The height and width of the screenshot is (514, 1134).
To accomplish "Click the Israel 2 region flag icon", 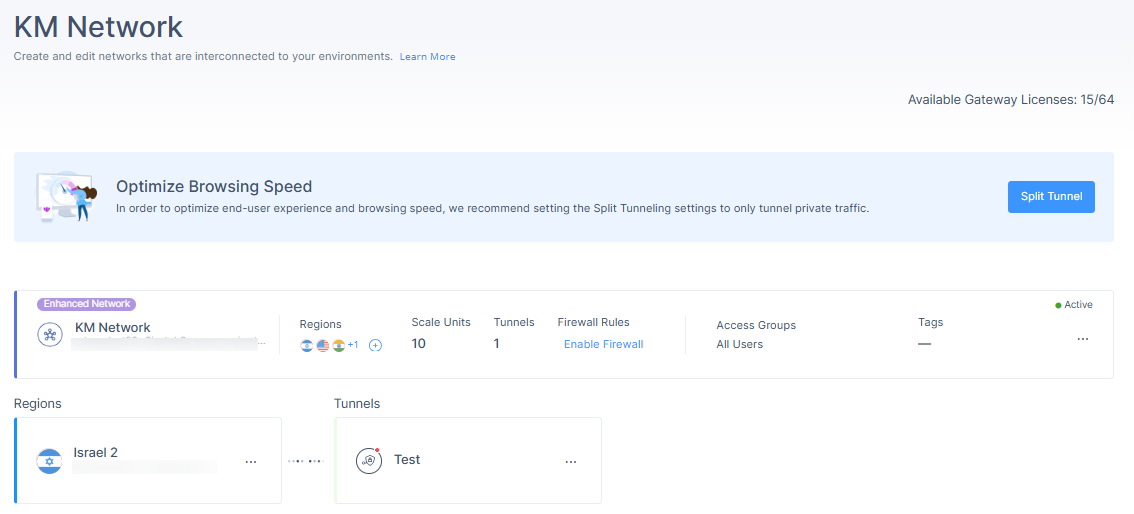I will [50, 461].
